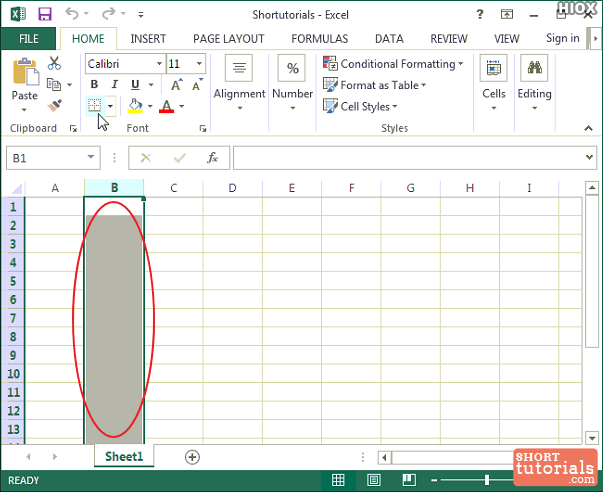Open the FORMULAS tab
Image resolution: width=603 pixels, height=492 pixels.
pos(320,38)
